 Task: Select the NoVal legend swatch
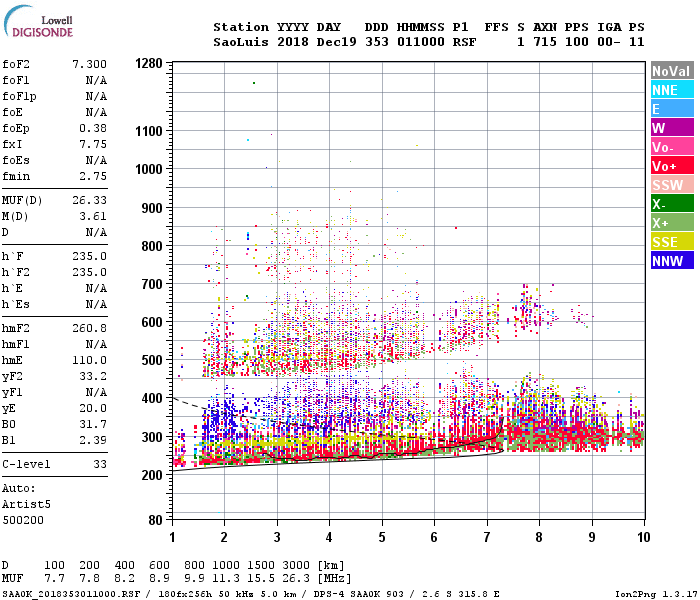coord(672,71)
